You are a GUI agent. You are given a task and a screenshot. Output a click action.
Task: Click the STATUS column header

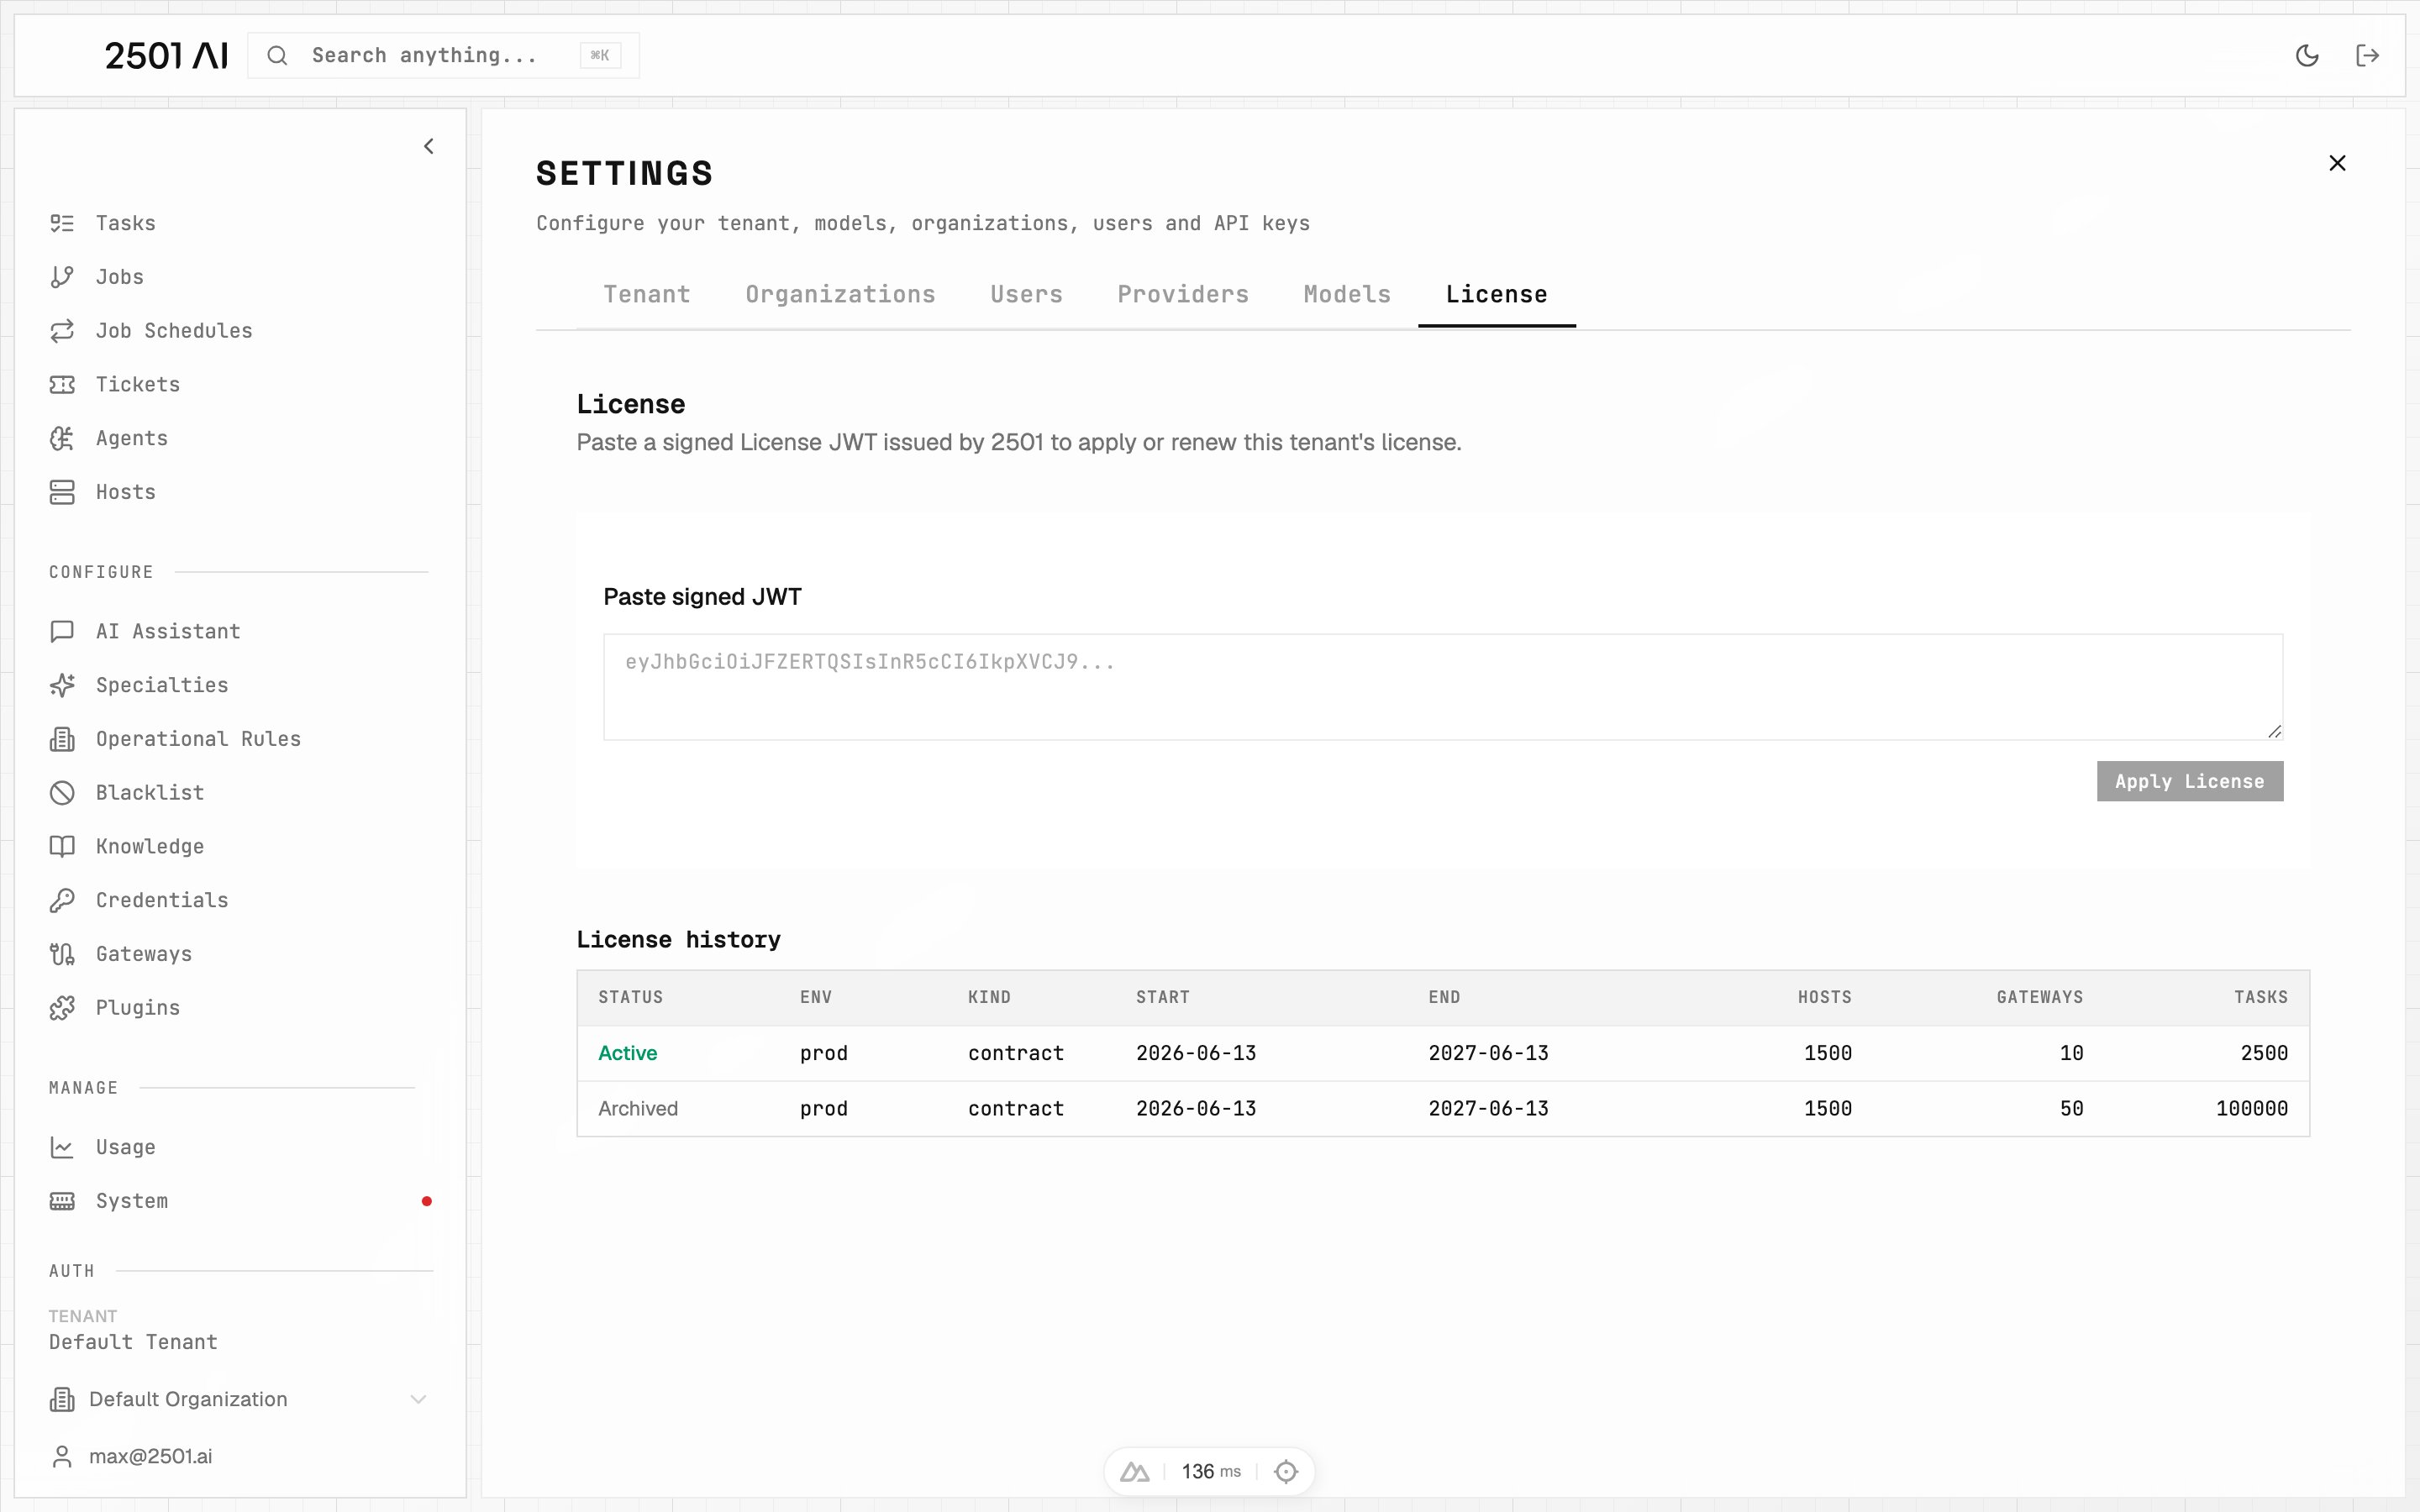pos(630,998)
